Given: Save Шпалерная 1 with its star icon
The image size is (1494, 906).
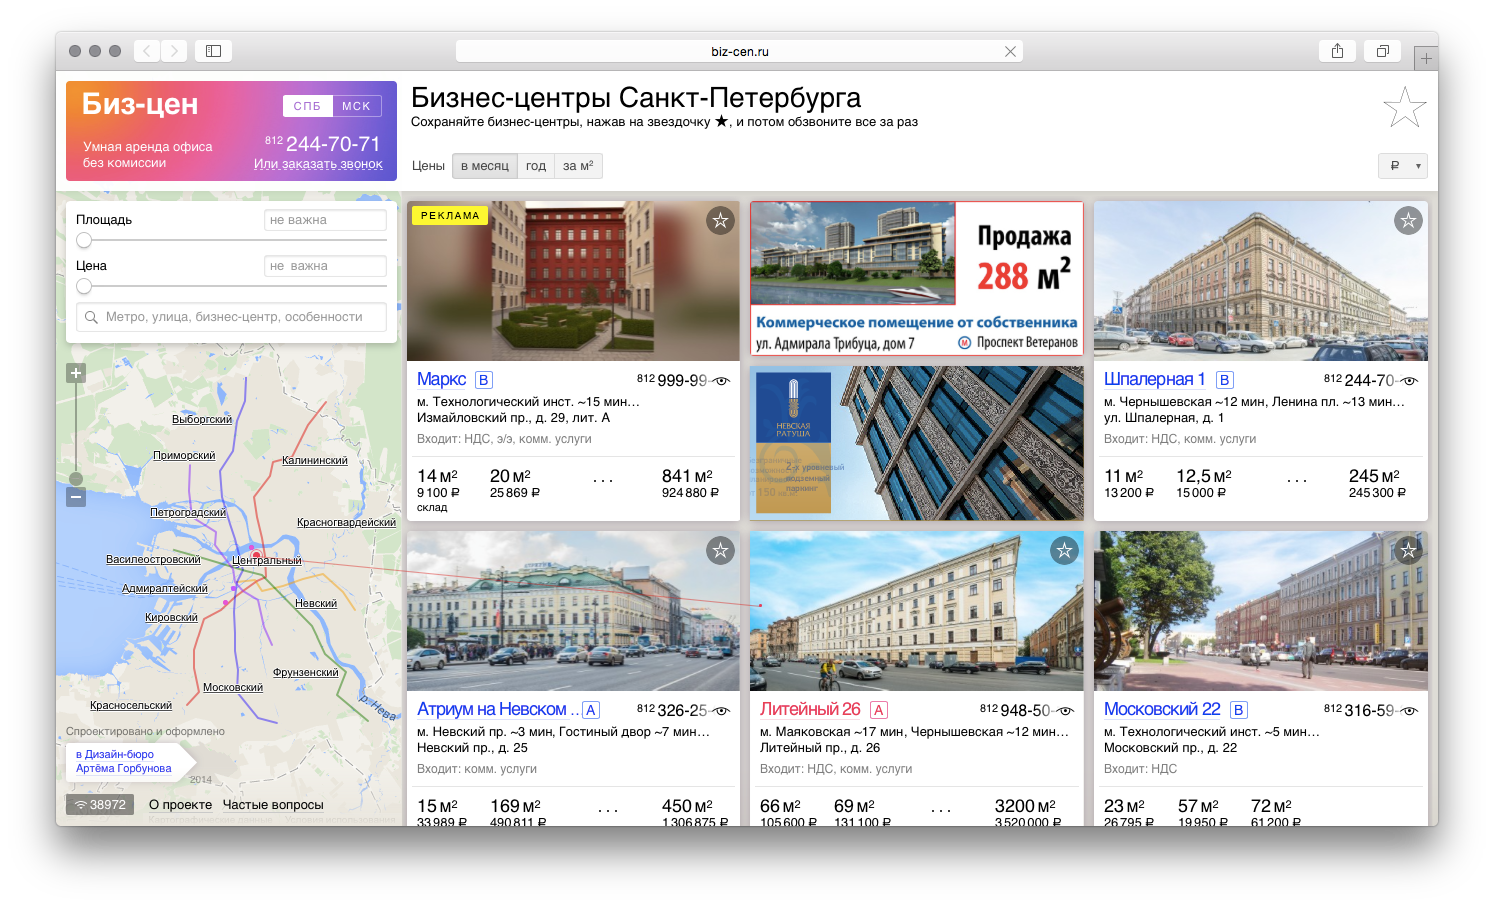Looking at the screenshot, I should (1408, 220).
